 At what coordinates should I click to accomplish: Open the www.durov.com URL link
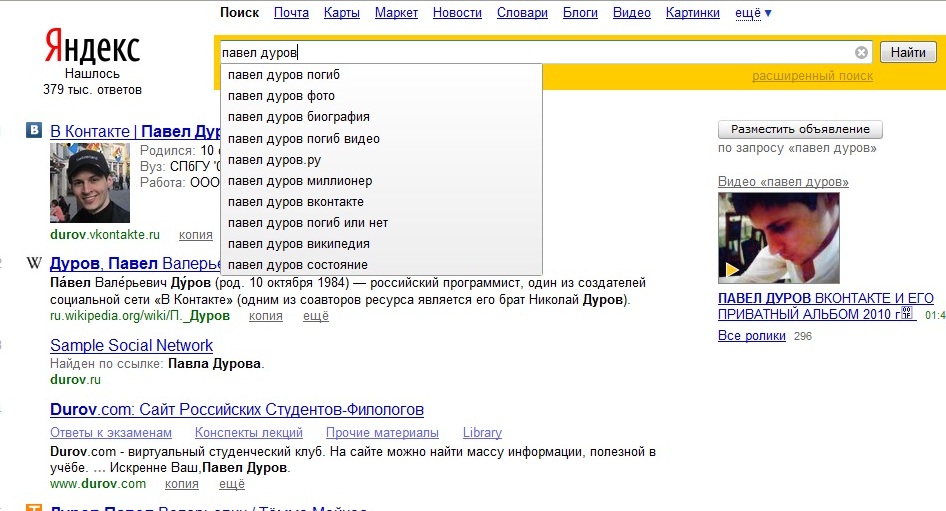click(x=98, y=484)
